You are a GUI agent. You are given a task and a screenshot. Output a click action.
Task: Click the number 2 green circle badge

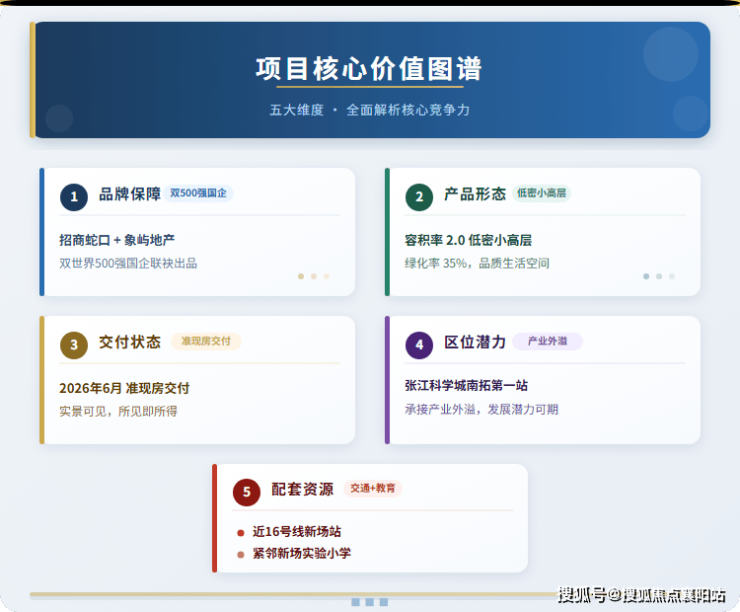pos(419,197)
